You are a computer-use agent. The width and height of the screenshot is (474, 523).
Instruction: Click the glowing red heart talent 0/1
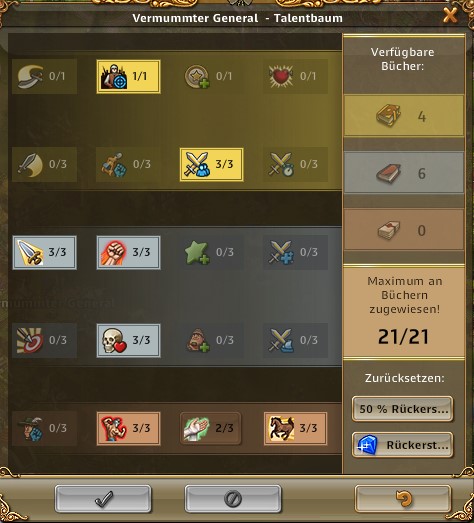295,76
